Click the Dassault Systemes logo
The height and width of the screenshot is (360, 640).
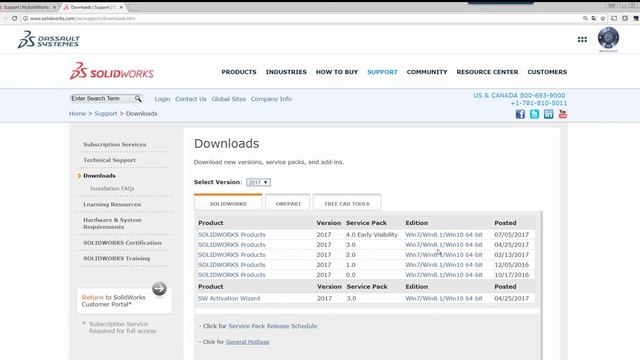click(x=49, y=40)
